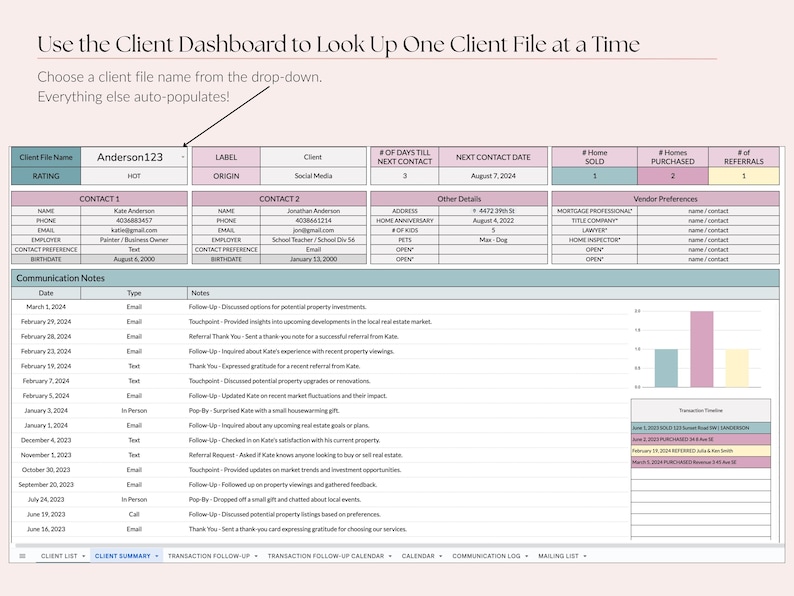This screenshot has width=794, height=596.
Task: Click School Teacher / School Div 56 cell
Action: coord(313,240)
